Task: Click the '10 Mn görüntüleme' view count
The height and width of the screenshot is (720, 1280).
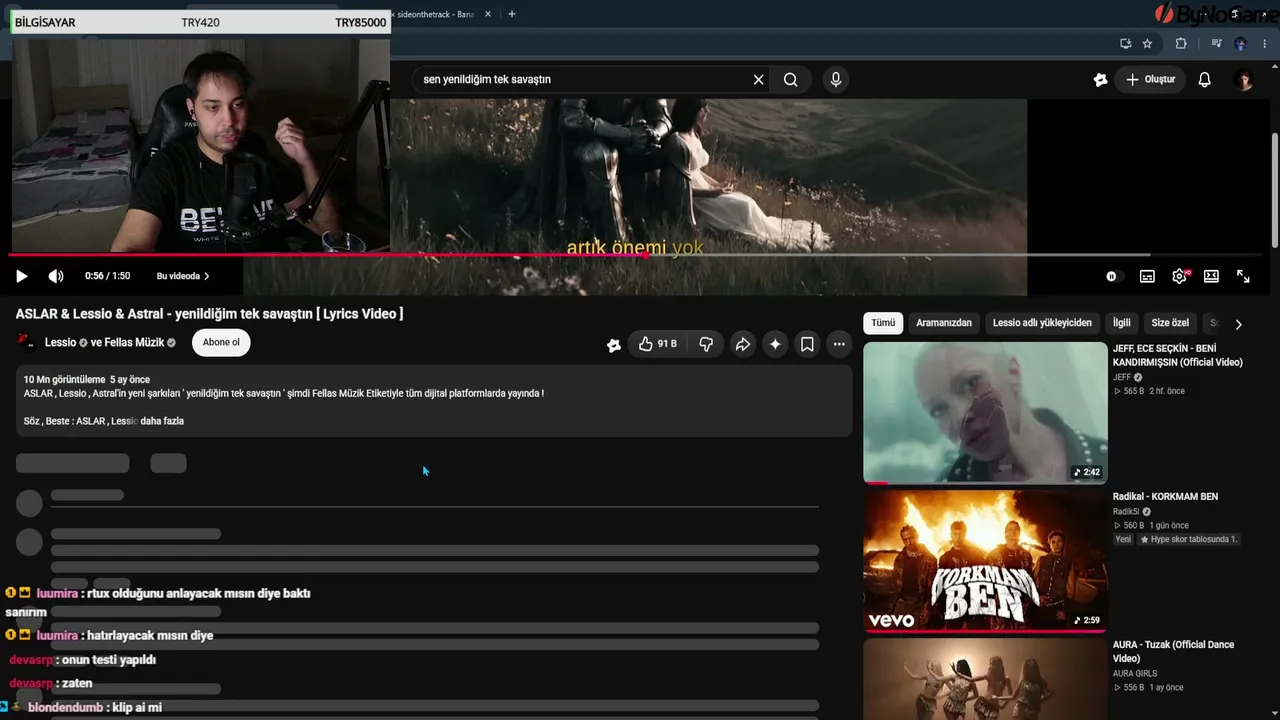Action: [x=64, y=380]
